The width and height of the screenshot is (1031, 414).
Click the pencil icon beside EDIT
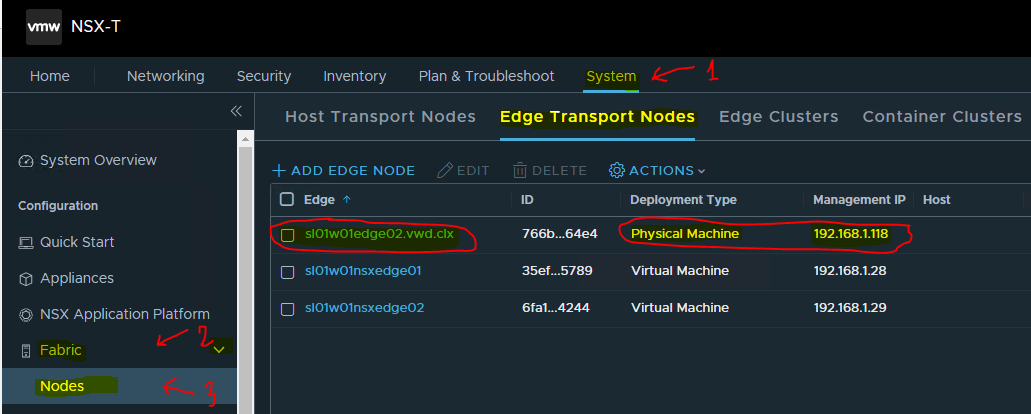[445, 171]
